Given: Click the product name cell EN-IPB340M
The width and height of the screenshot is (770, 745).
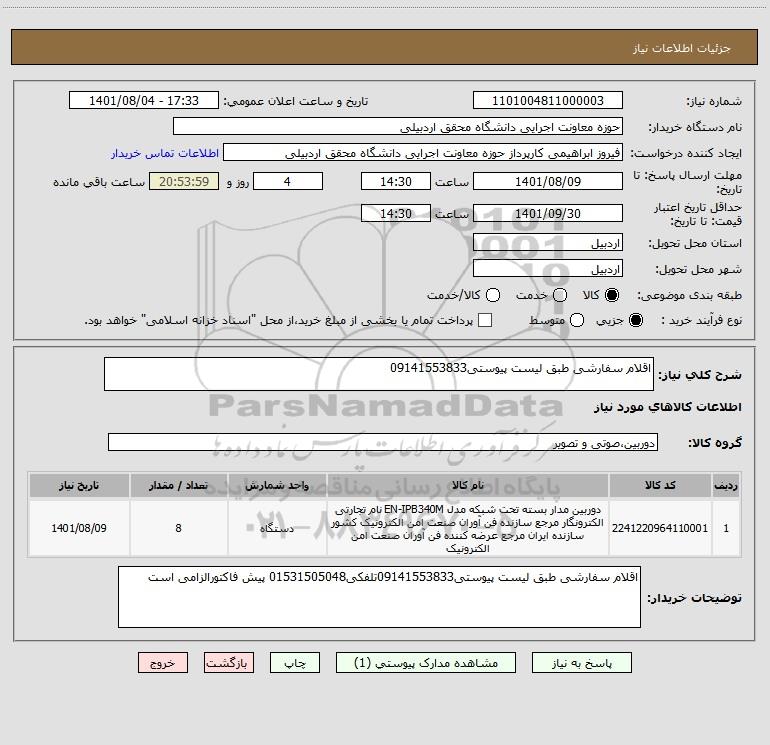Looking at the screenshot, I should [x=468, y=528].
